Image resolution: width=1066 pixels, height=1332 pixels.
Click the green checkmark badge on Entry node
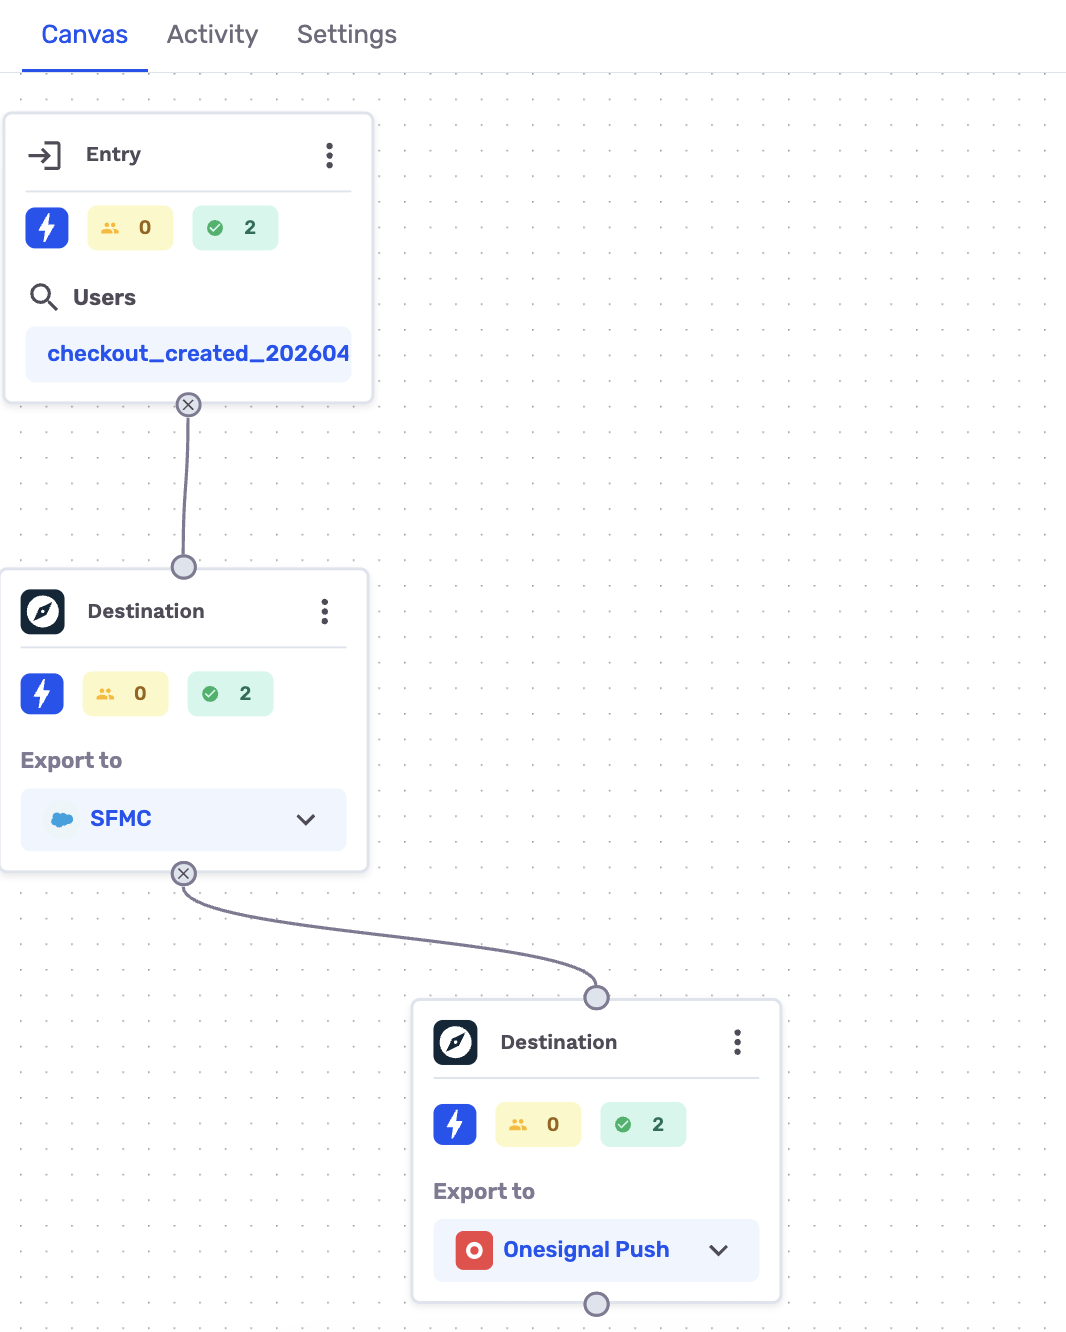point(234,227)
